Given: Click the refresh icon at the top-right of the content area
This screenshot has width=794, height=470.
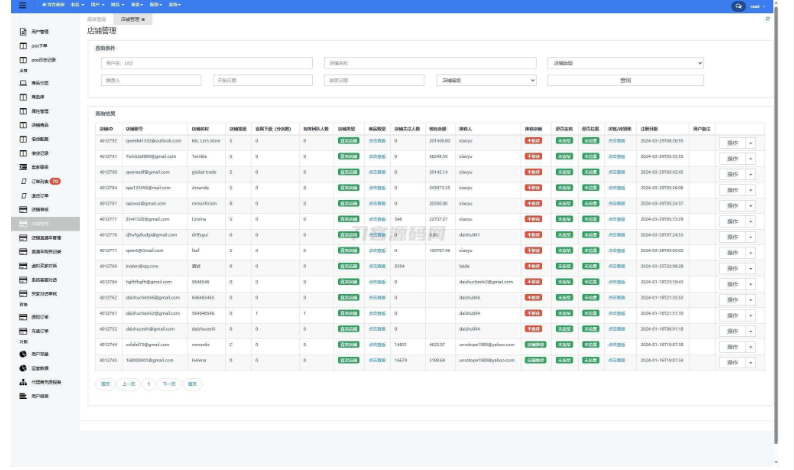Looking at the screenshot, I should (x=768, y=19).
